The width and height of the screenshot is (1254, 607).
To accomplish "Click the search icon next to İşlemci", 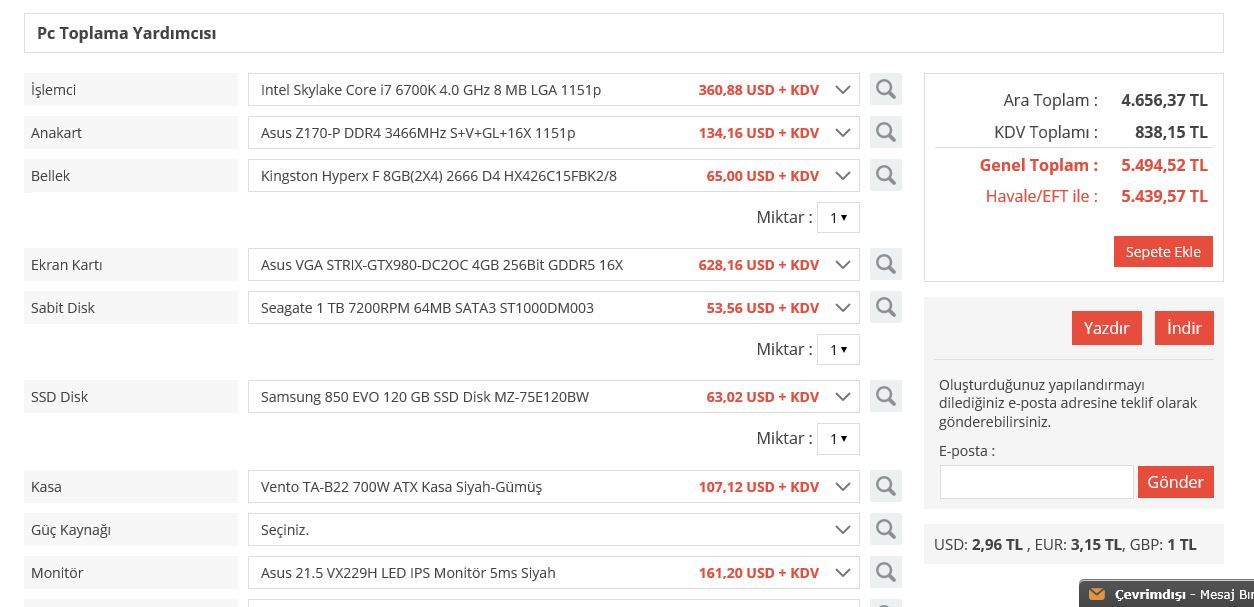I will [885, 90].
